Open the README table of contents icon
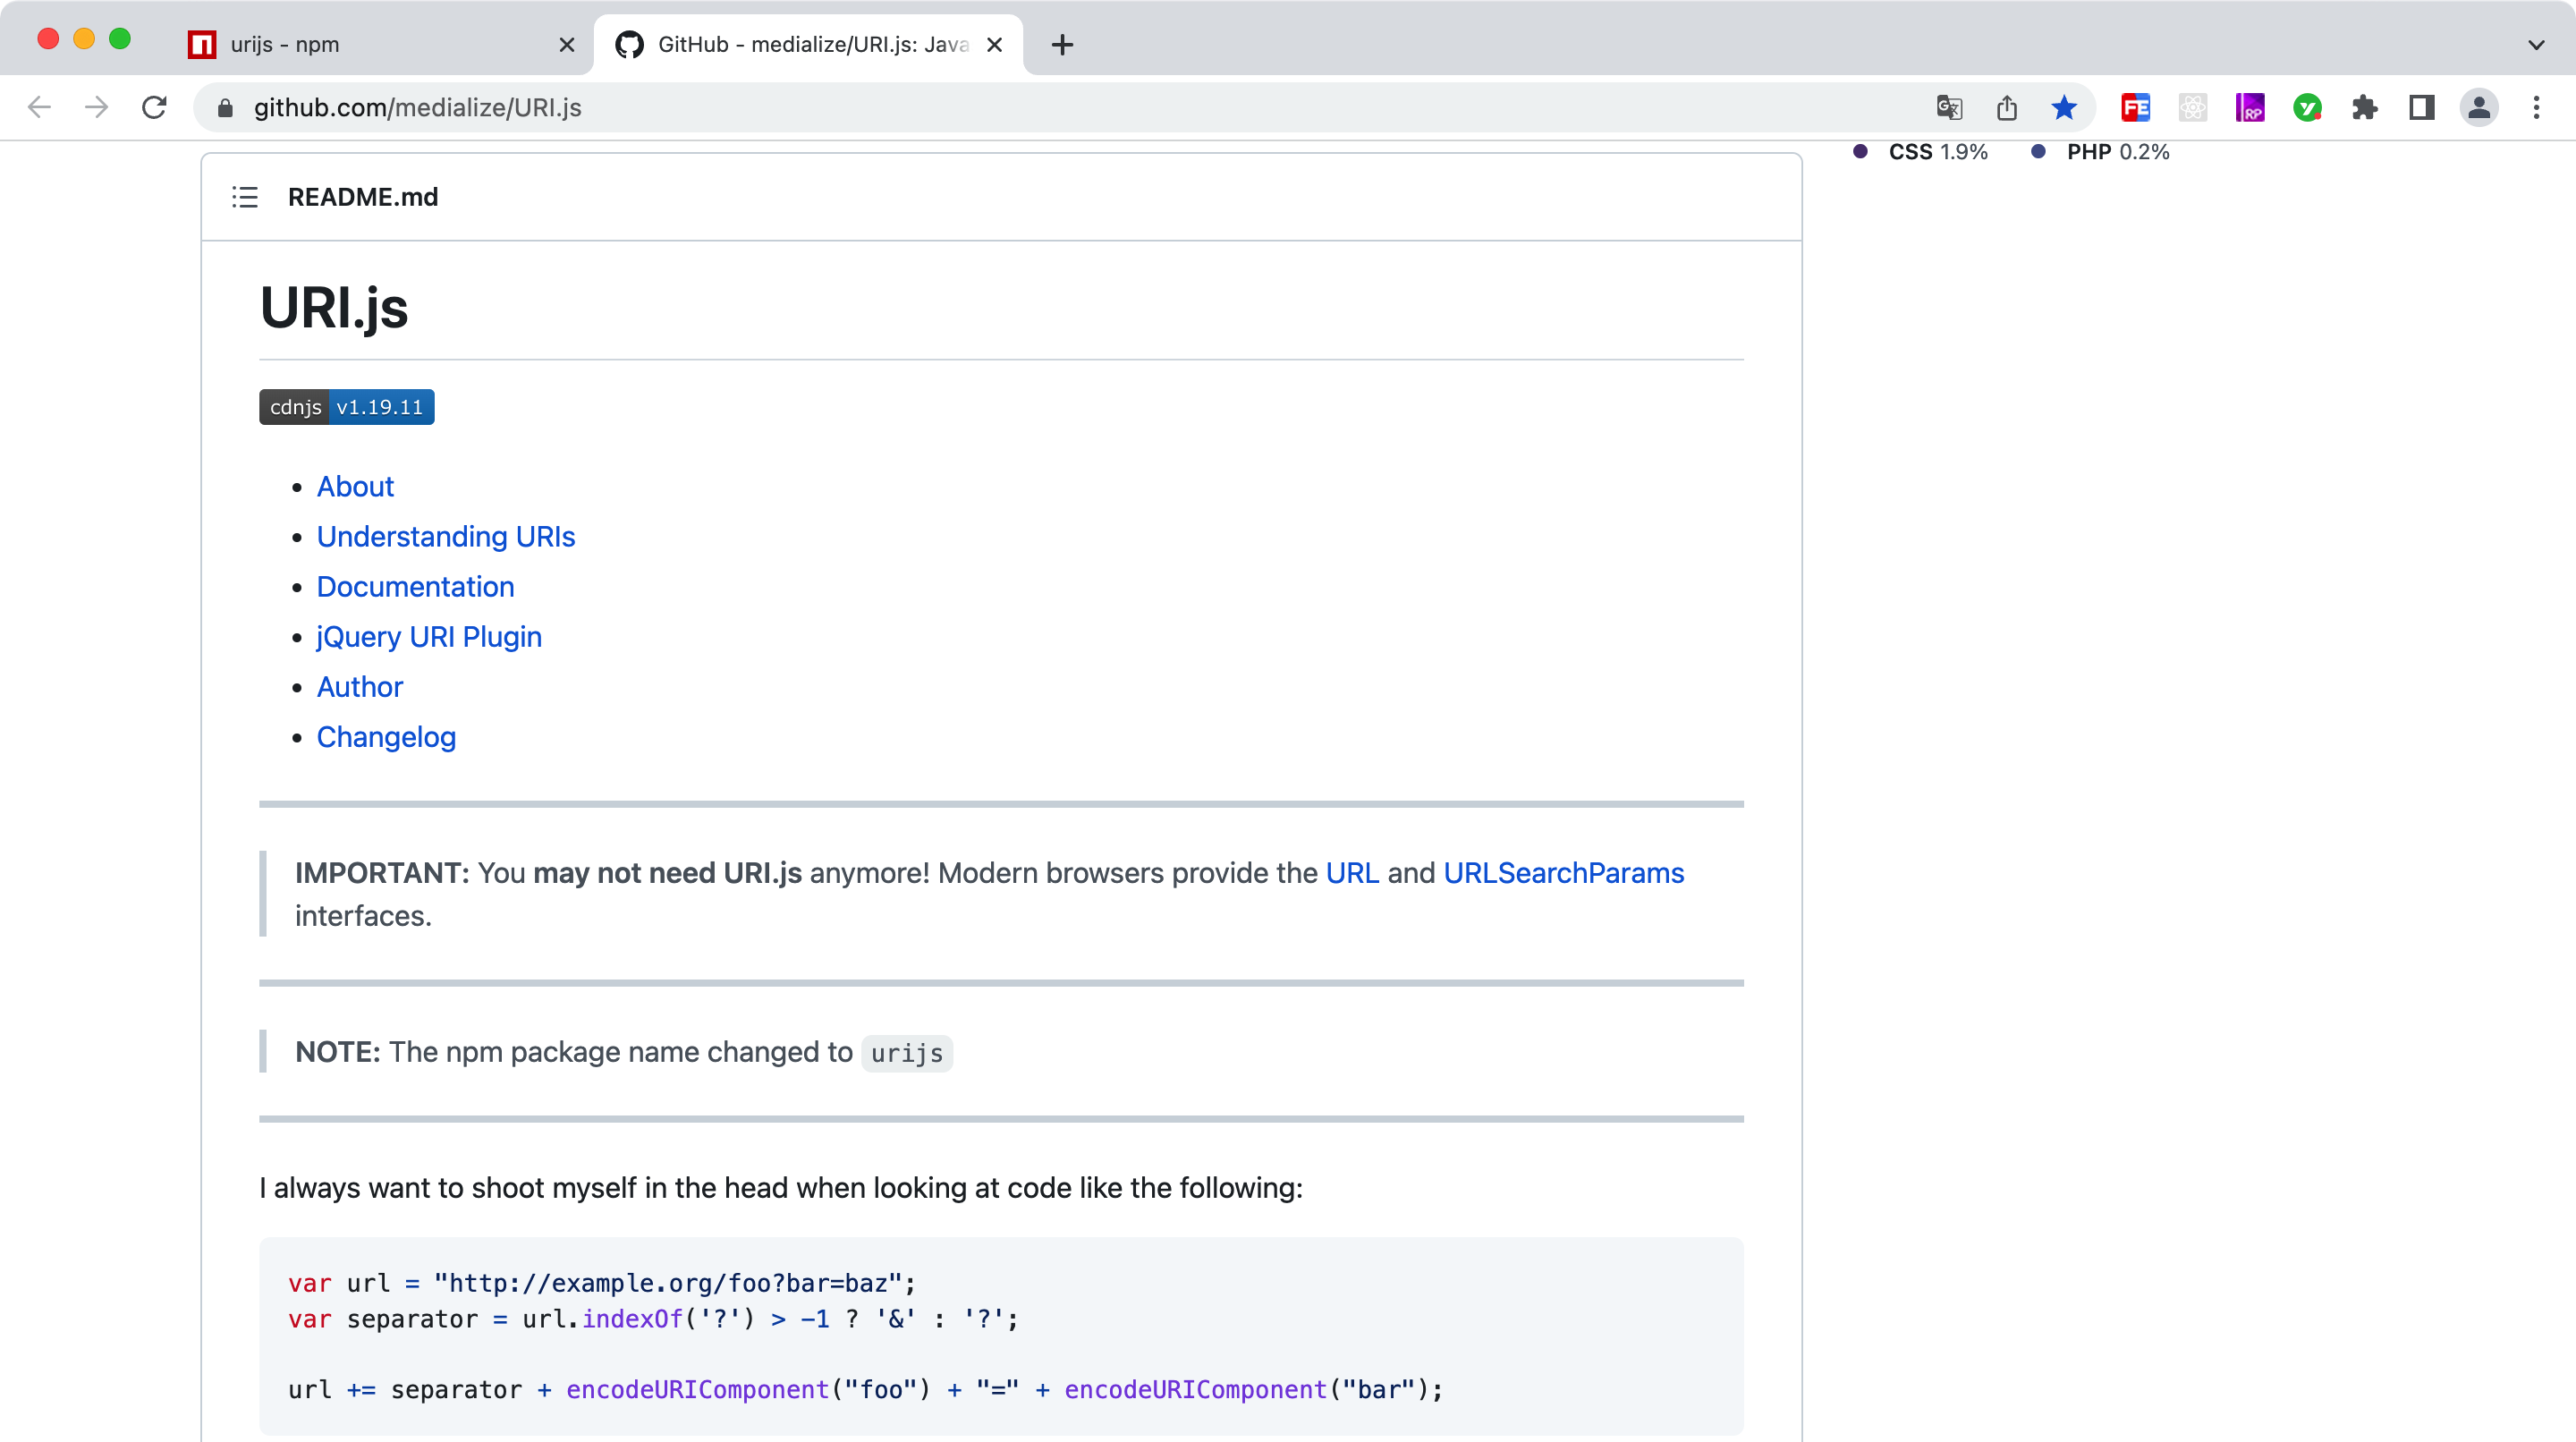The width and height of the screenshot is (2576, 1442). click(245, 197)
